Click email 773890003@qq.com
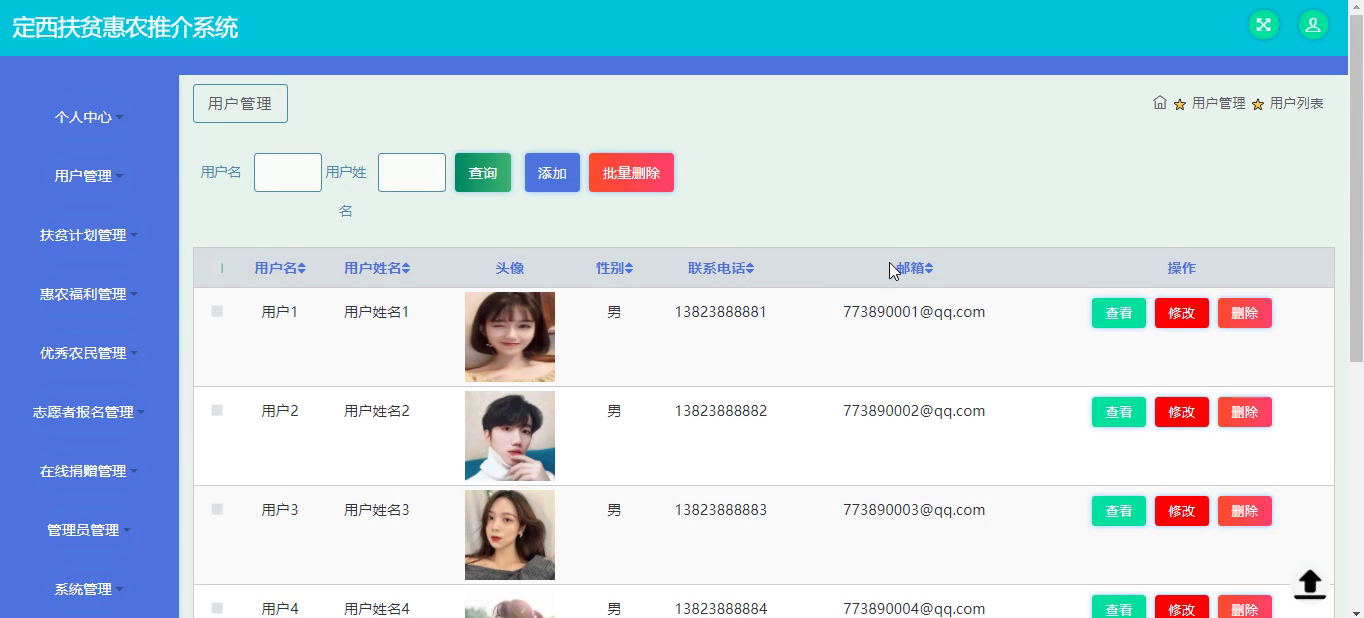This screenshot has width=1364, height=618. pyautogui.click(x=914, y=510)
